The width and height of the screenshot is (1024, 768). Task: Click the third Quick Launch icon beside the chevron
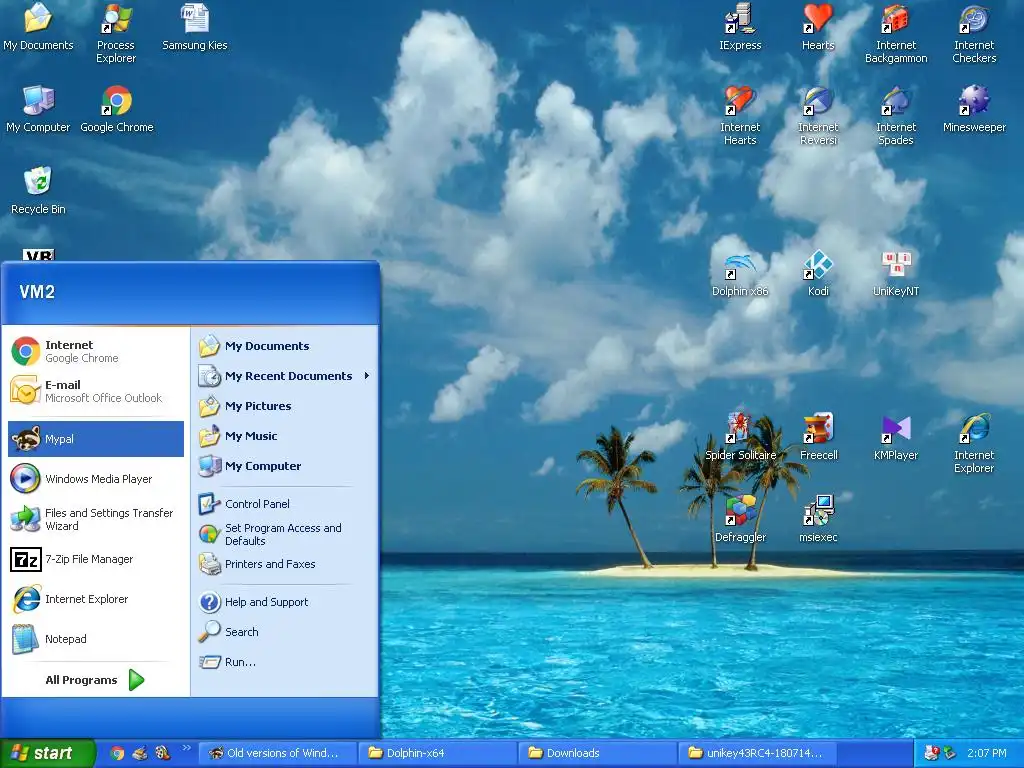click(163, 753)
